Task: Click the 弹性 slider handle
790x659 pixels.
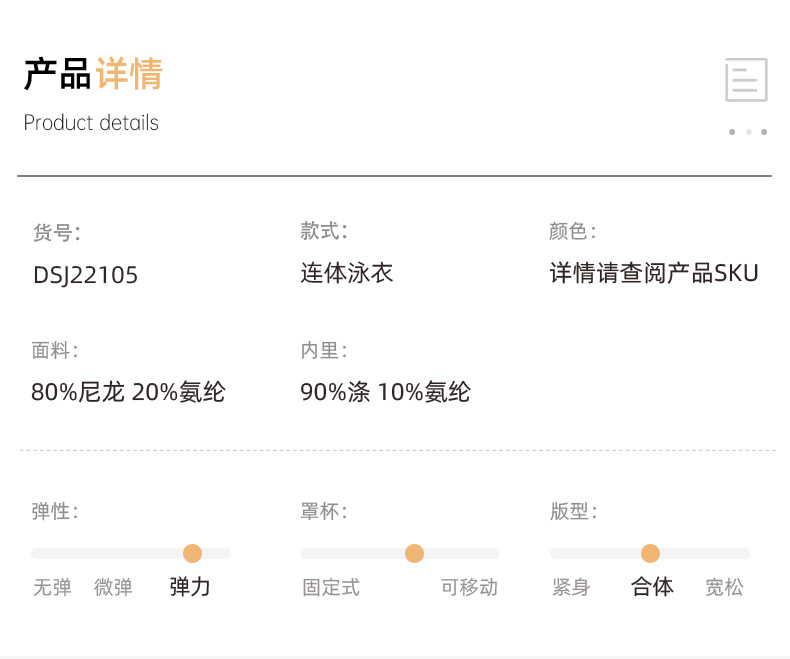Action: click(192, 553)
